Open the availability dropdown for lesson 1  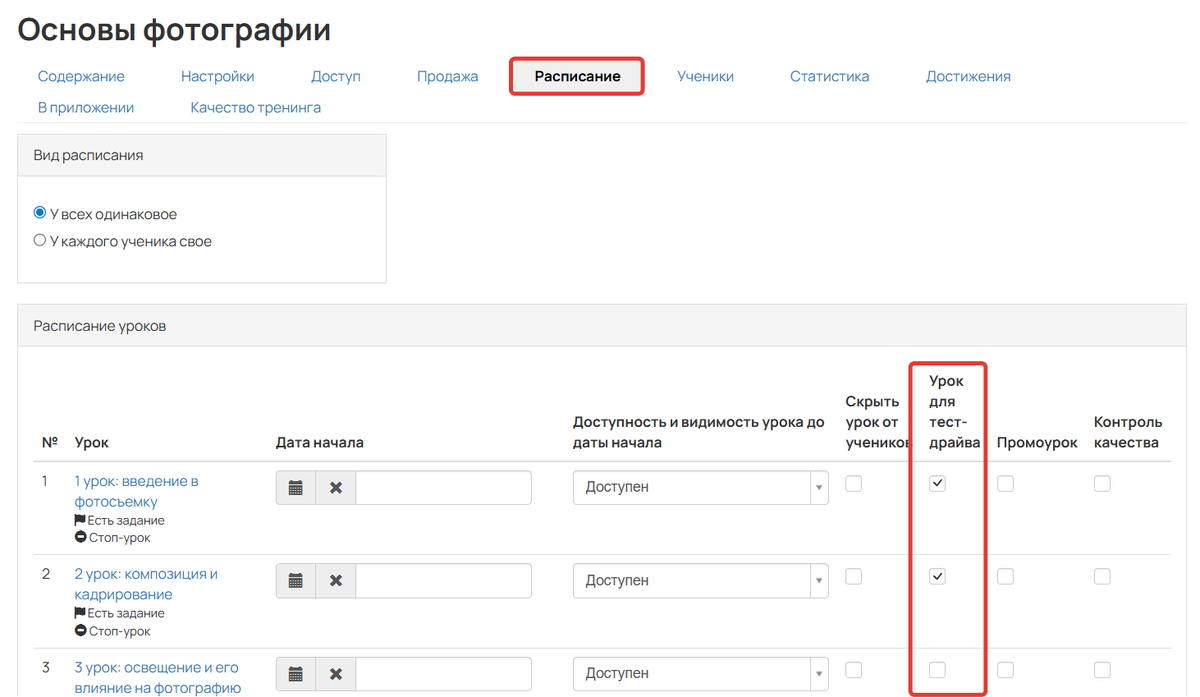point(700,487)
